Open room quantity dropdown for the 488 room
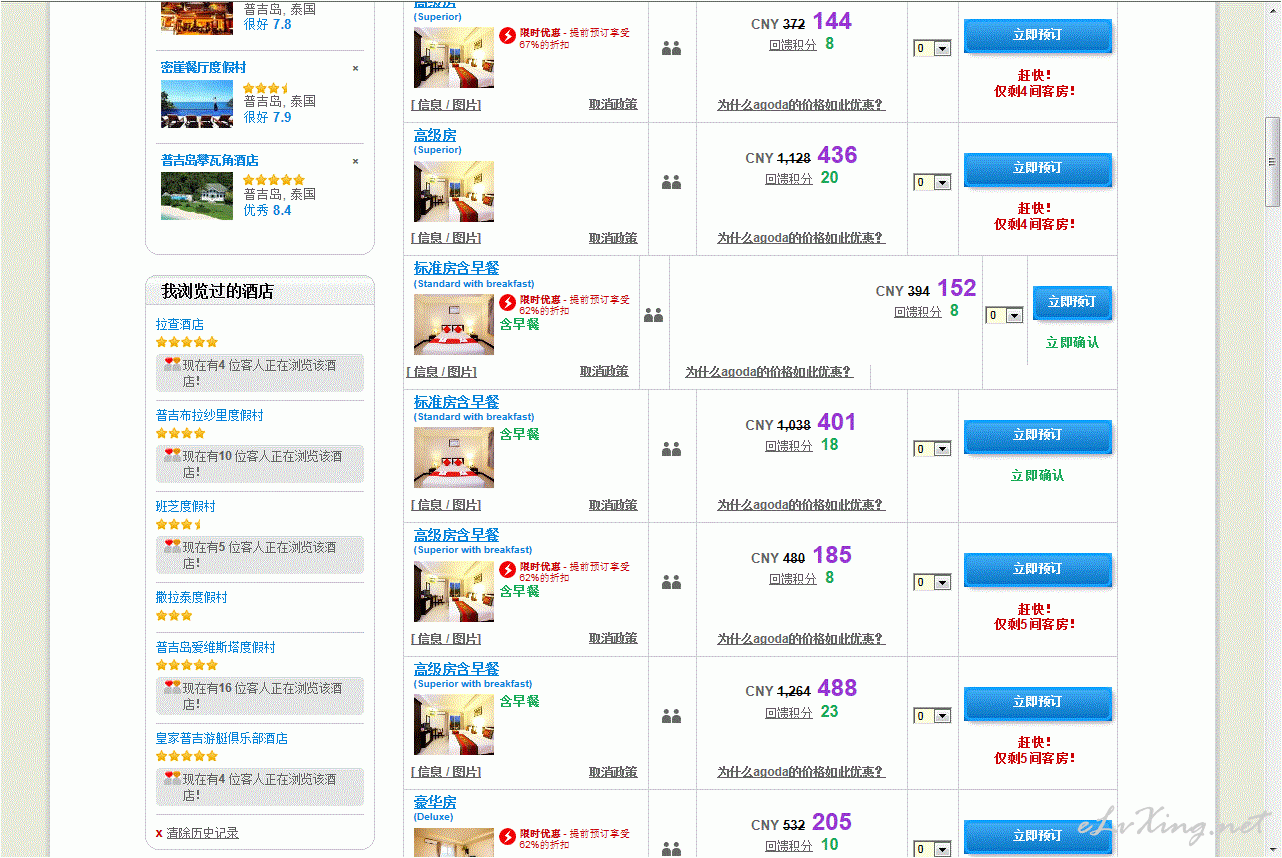Screen dimensions: 1282x858 point(932,716)
